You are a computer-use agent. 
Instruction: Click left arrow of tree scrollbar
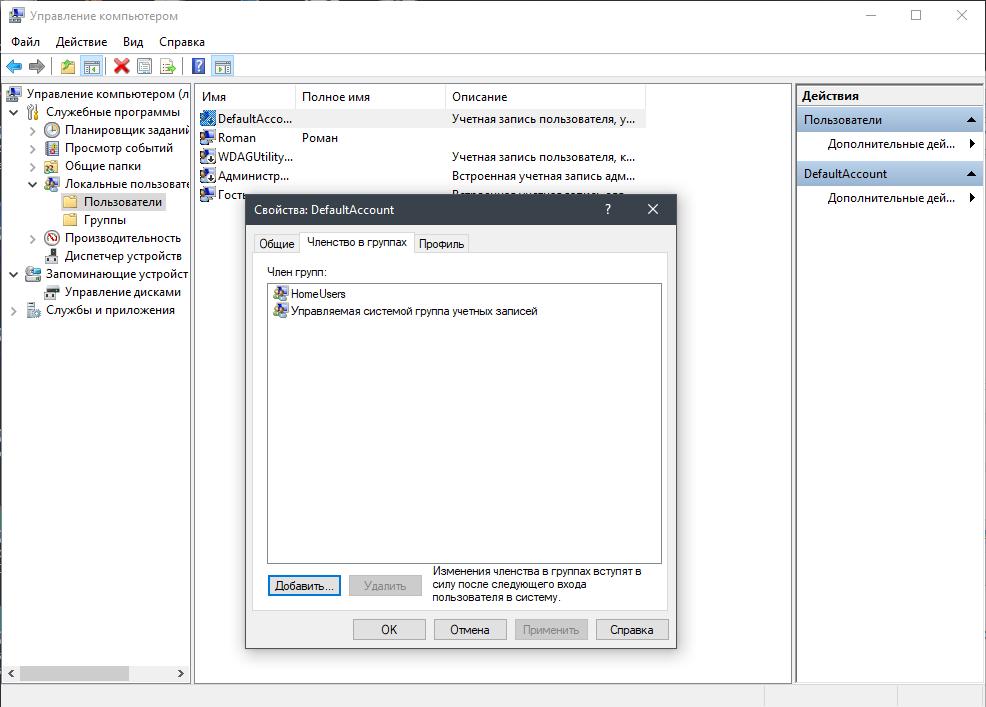(x=11, y=673)
